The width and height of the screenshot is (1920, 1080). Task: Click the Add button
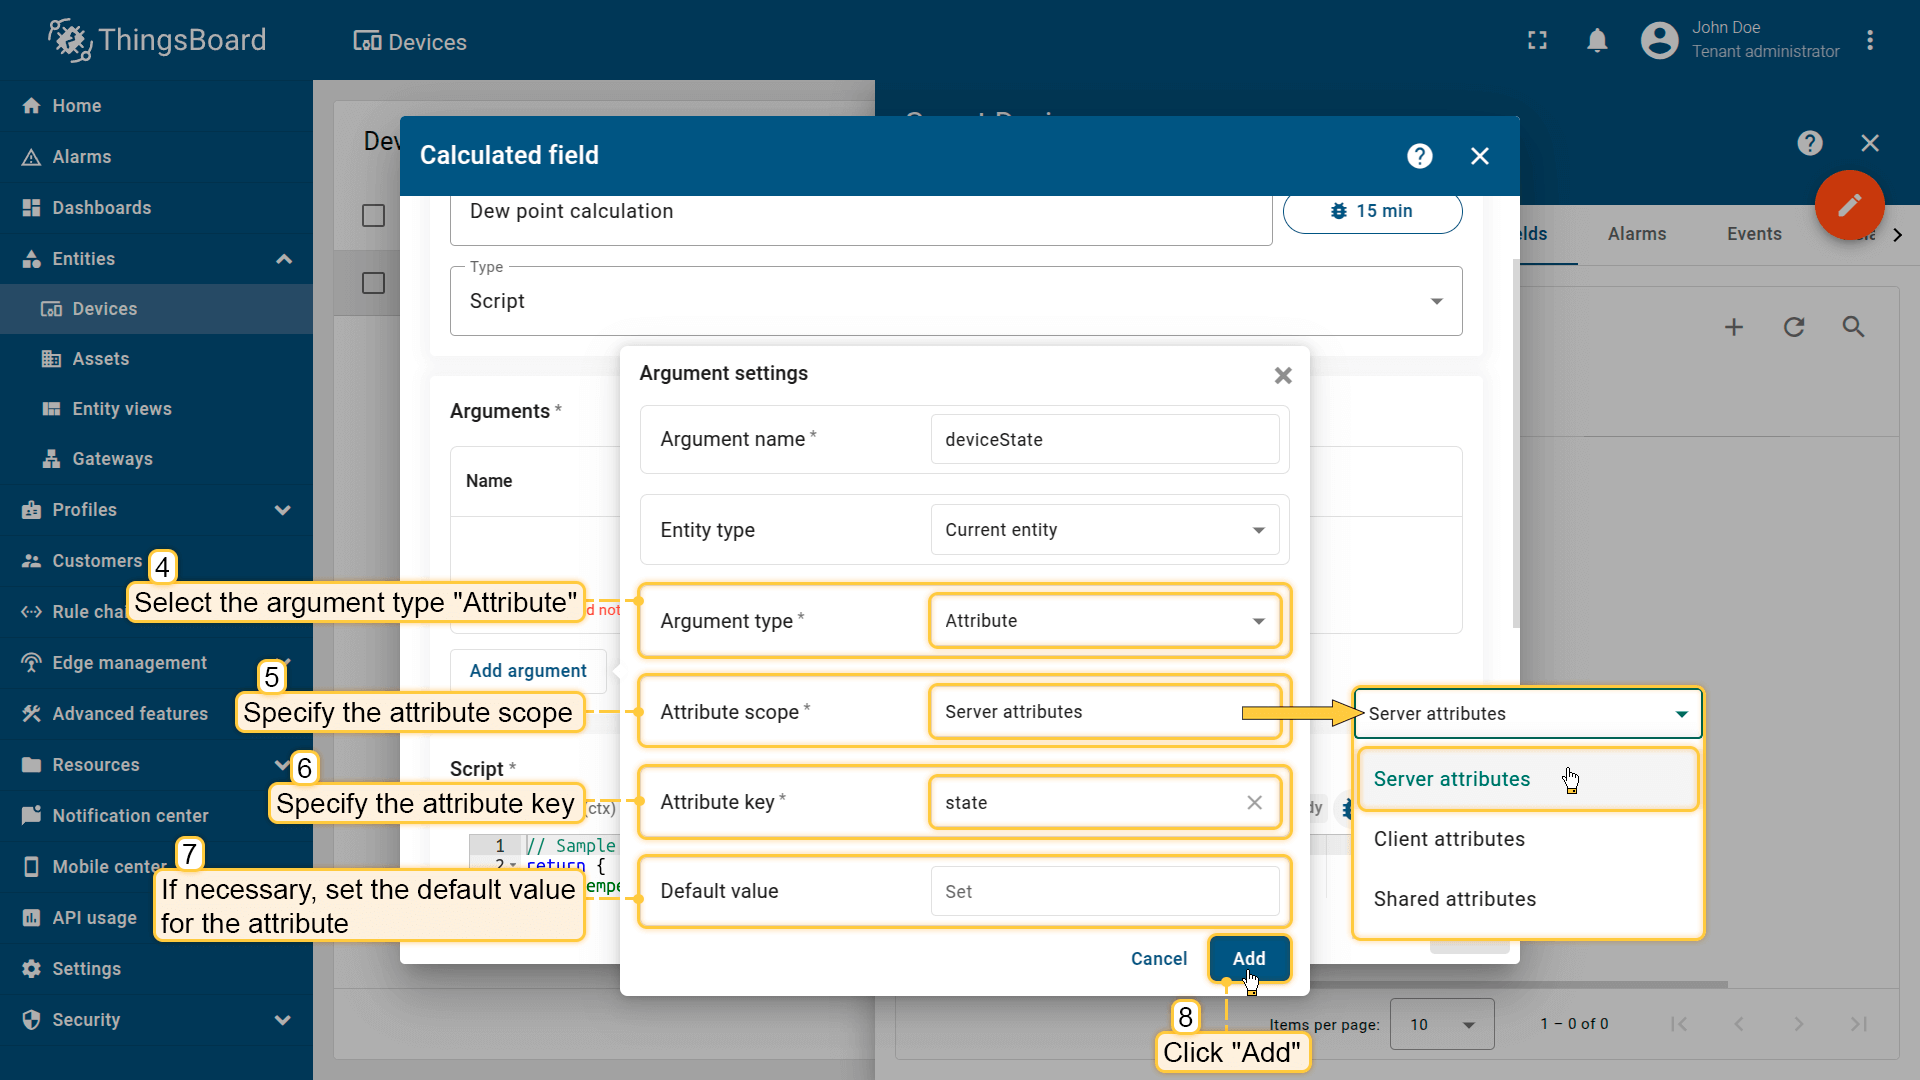point(1248,958)
